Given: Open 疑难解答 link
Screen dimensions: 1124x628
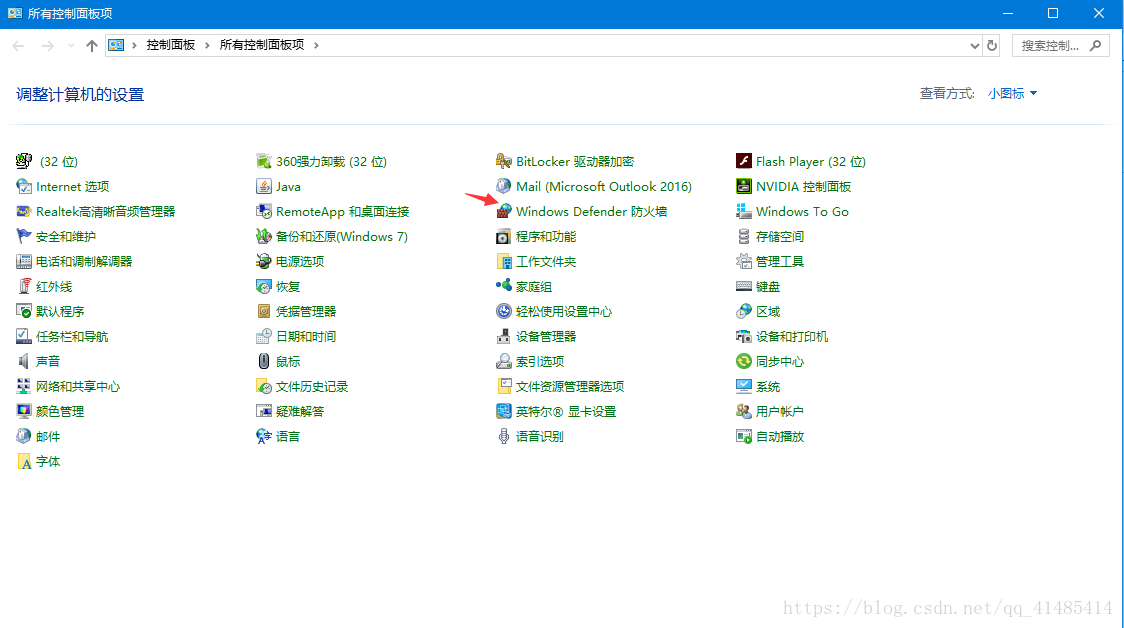Looking at the screenshot, I should [300, 411].
